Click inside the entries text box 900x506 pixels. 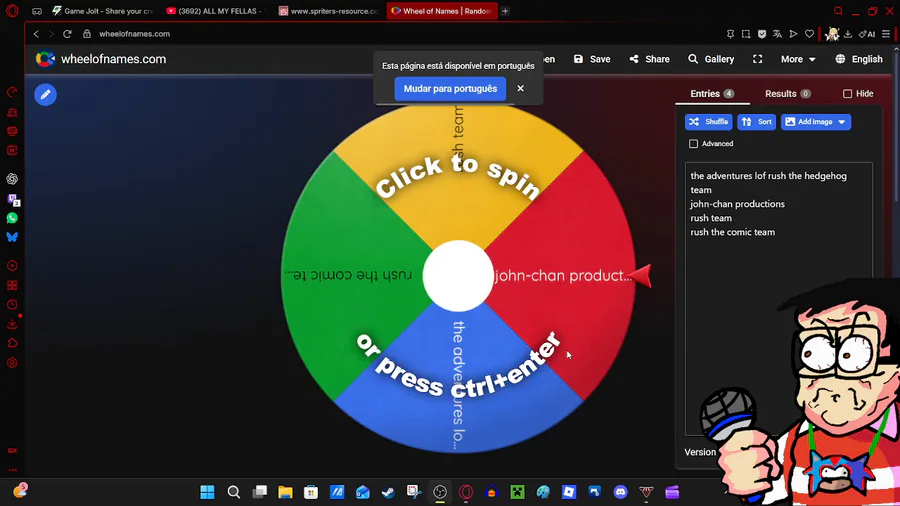[778, 298]
